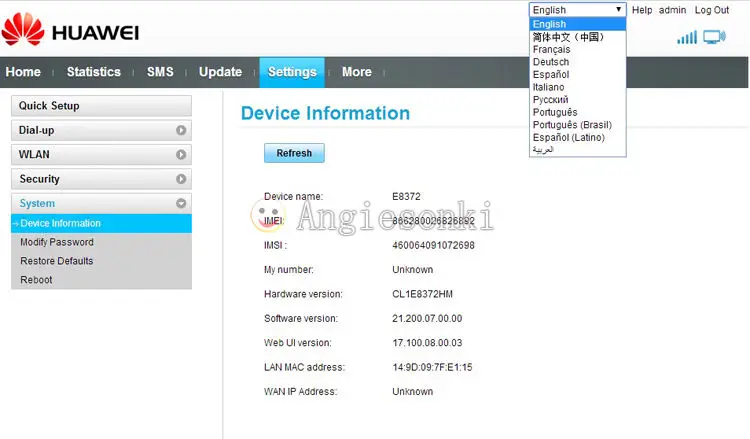
Task: Click the Refresh button
Action: [x=294, y=153]
